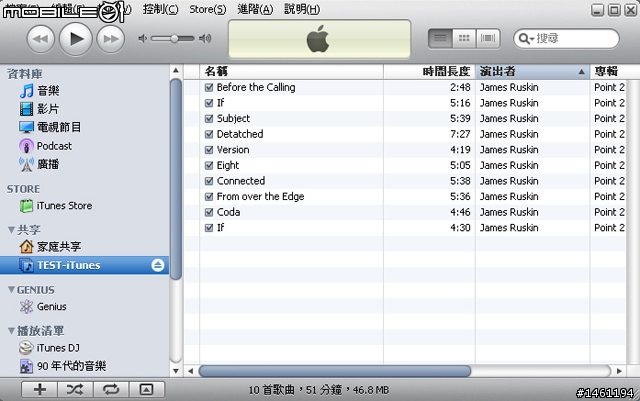Click the low volume speaker icon
Viewport: 640px width, 401px height.
(142, 38)
